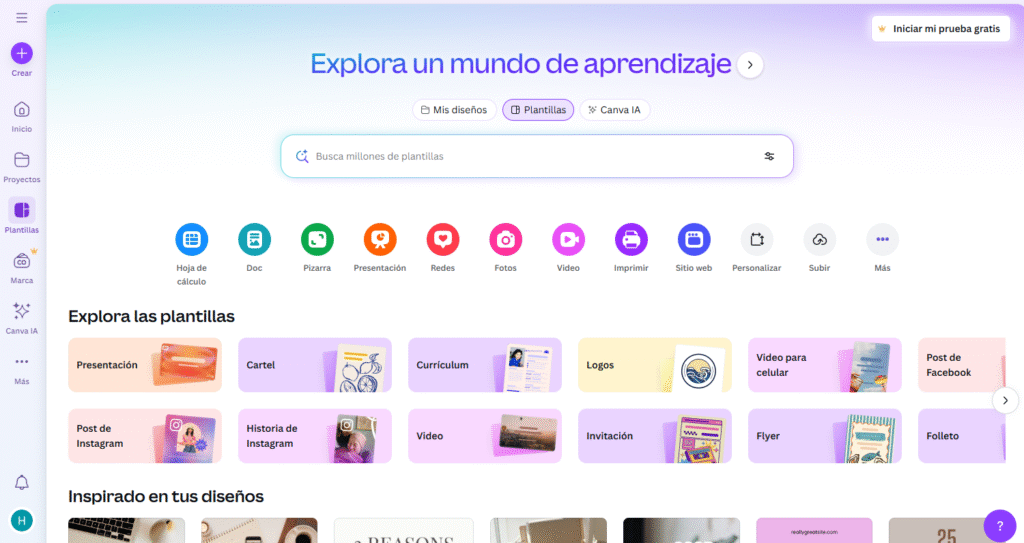The height and width of the screenshot is (543, 1024).
Task: Switch to the Canva IA tab
Action: pyautogui.click(x=614, y=110)
